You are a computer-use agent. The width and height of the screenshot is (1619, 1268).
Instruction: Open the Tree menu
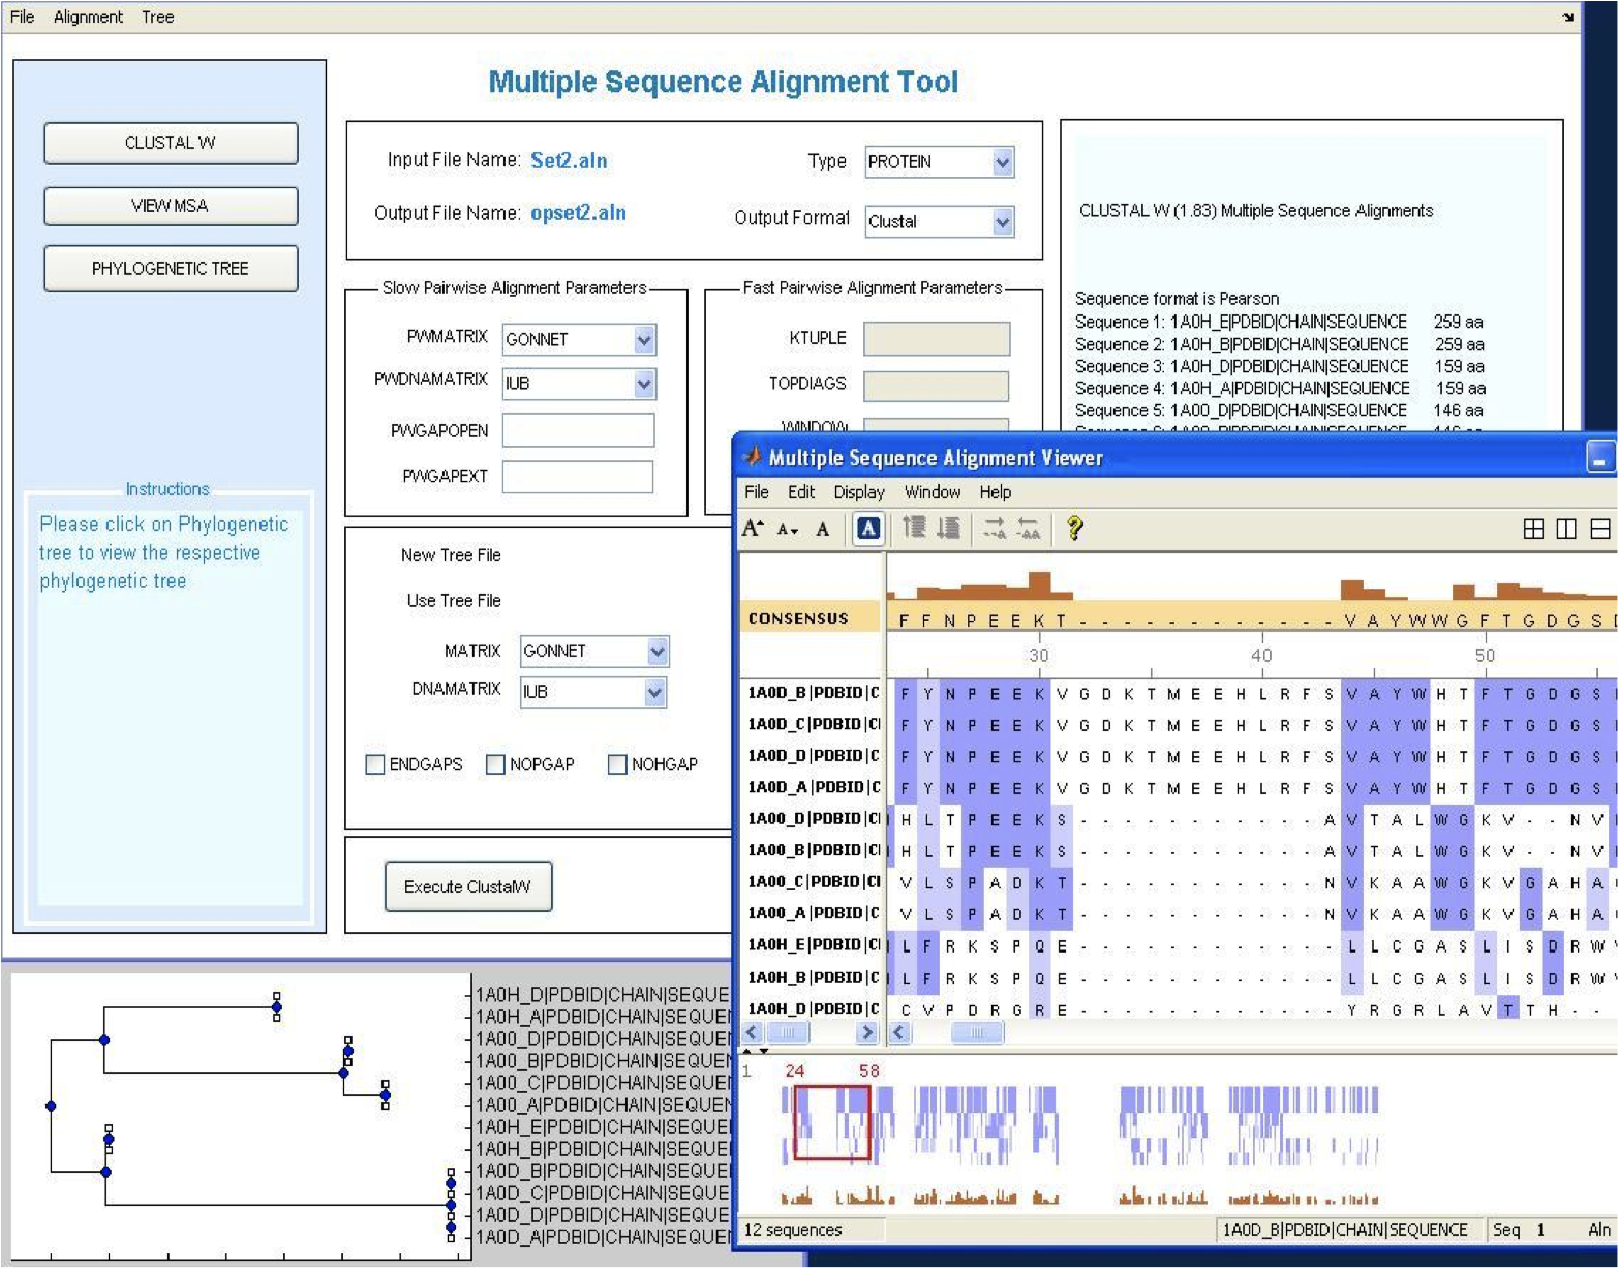coord(158,17)
